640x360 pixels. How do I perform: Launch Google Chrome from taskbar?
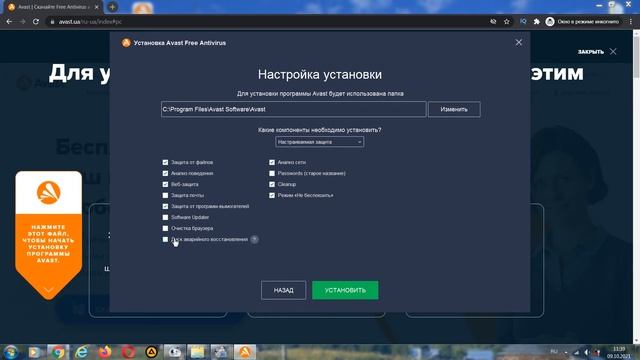point(58,352)
